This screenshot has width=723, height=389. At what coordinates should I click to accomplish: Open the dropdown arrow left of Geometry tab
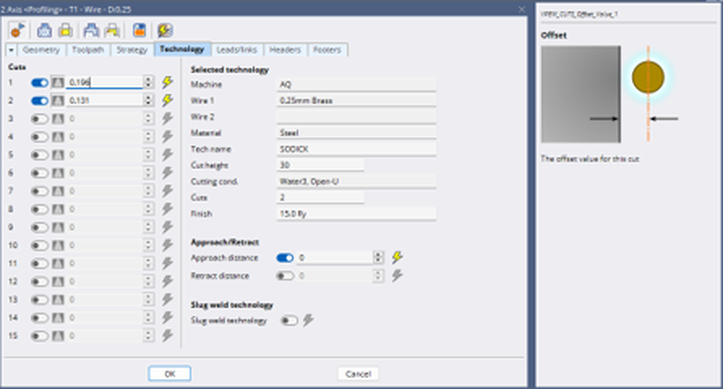click(11, 50)
